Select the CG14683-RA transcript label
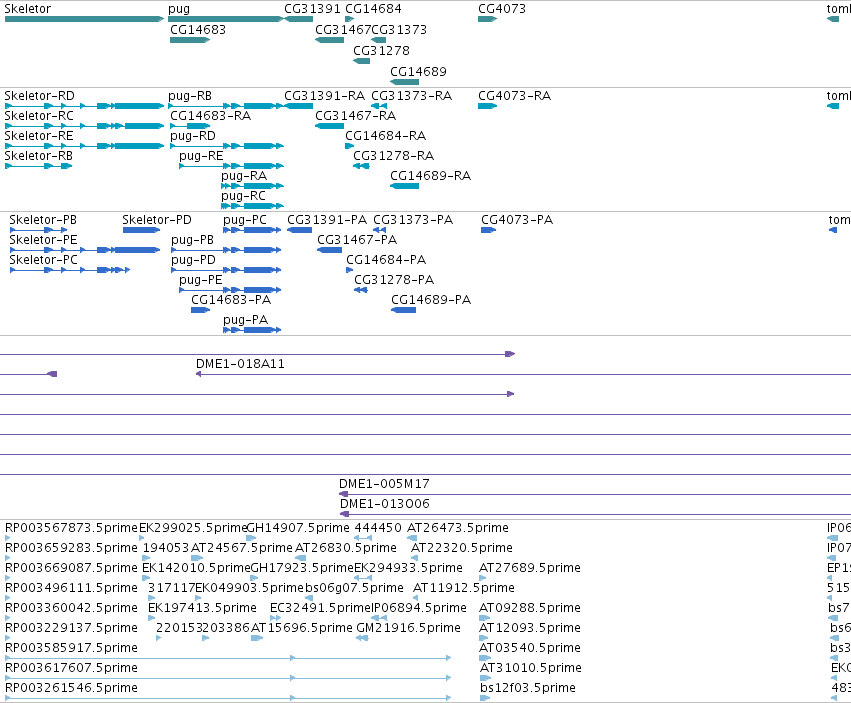Screen dimensions: 851x703 coord(211,116)
